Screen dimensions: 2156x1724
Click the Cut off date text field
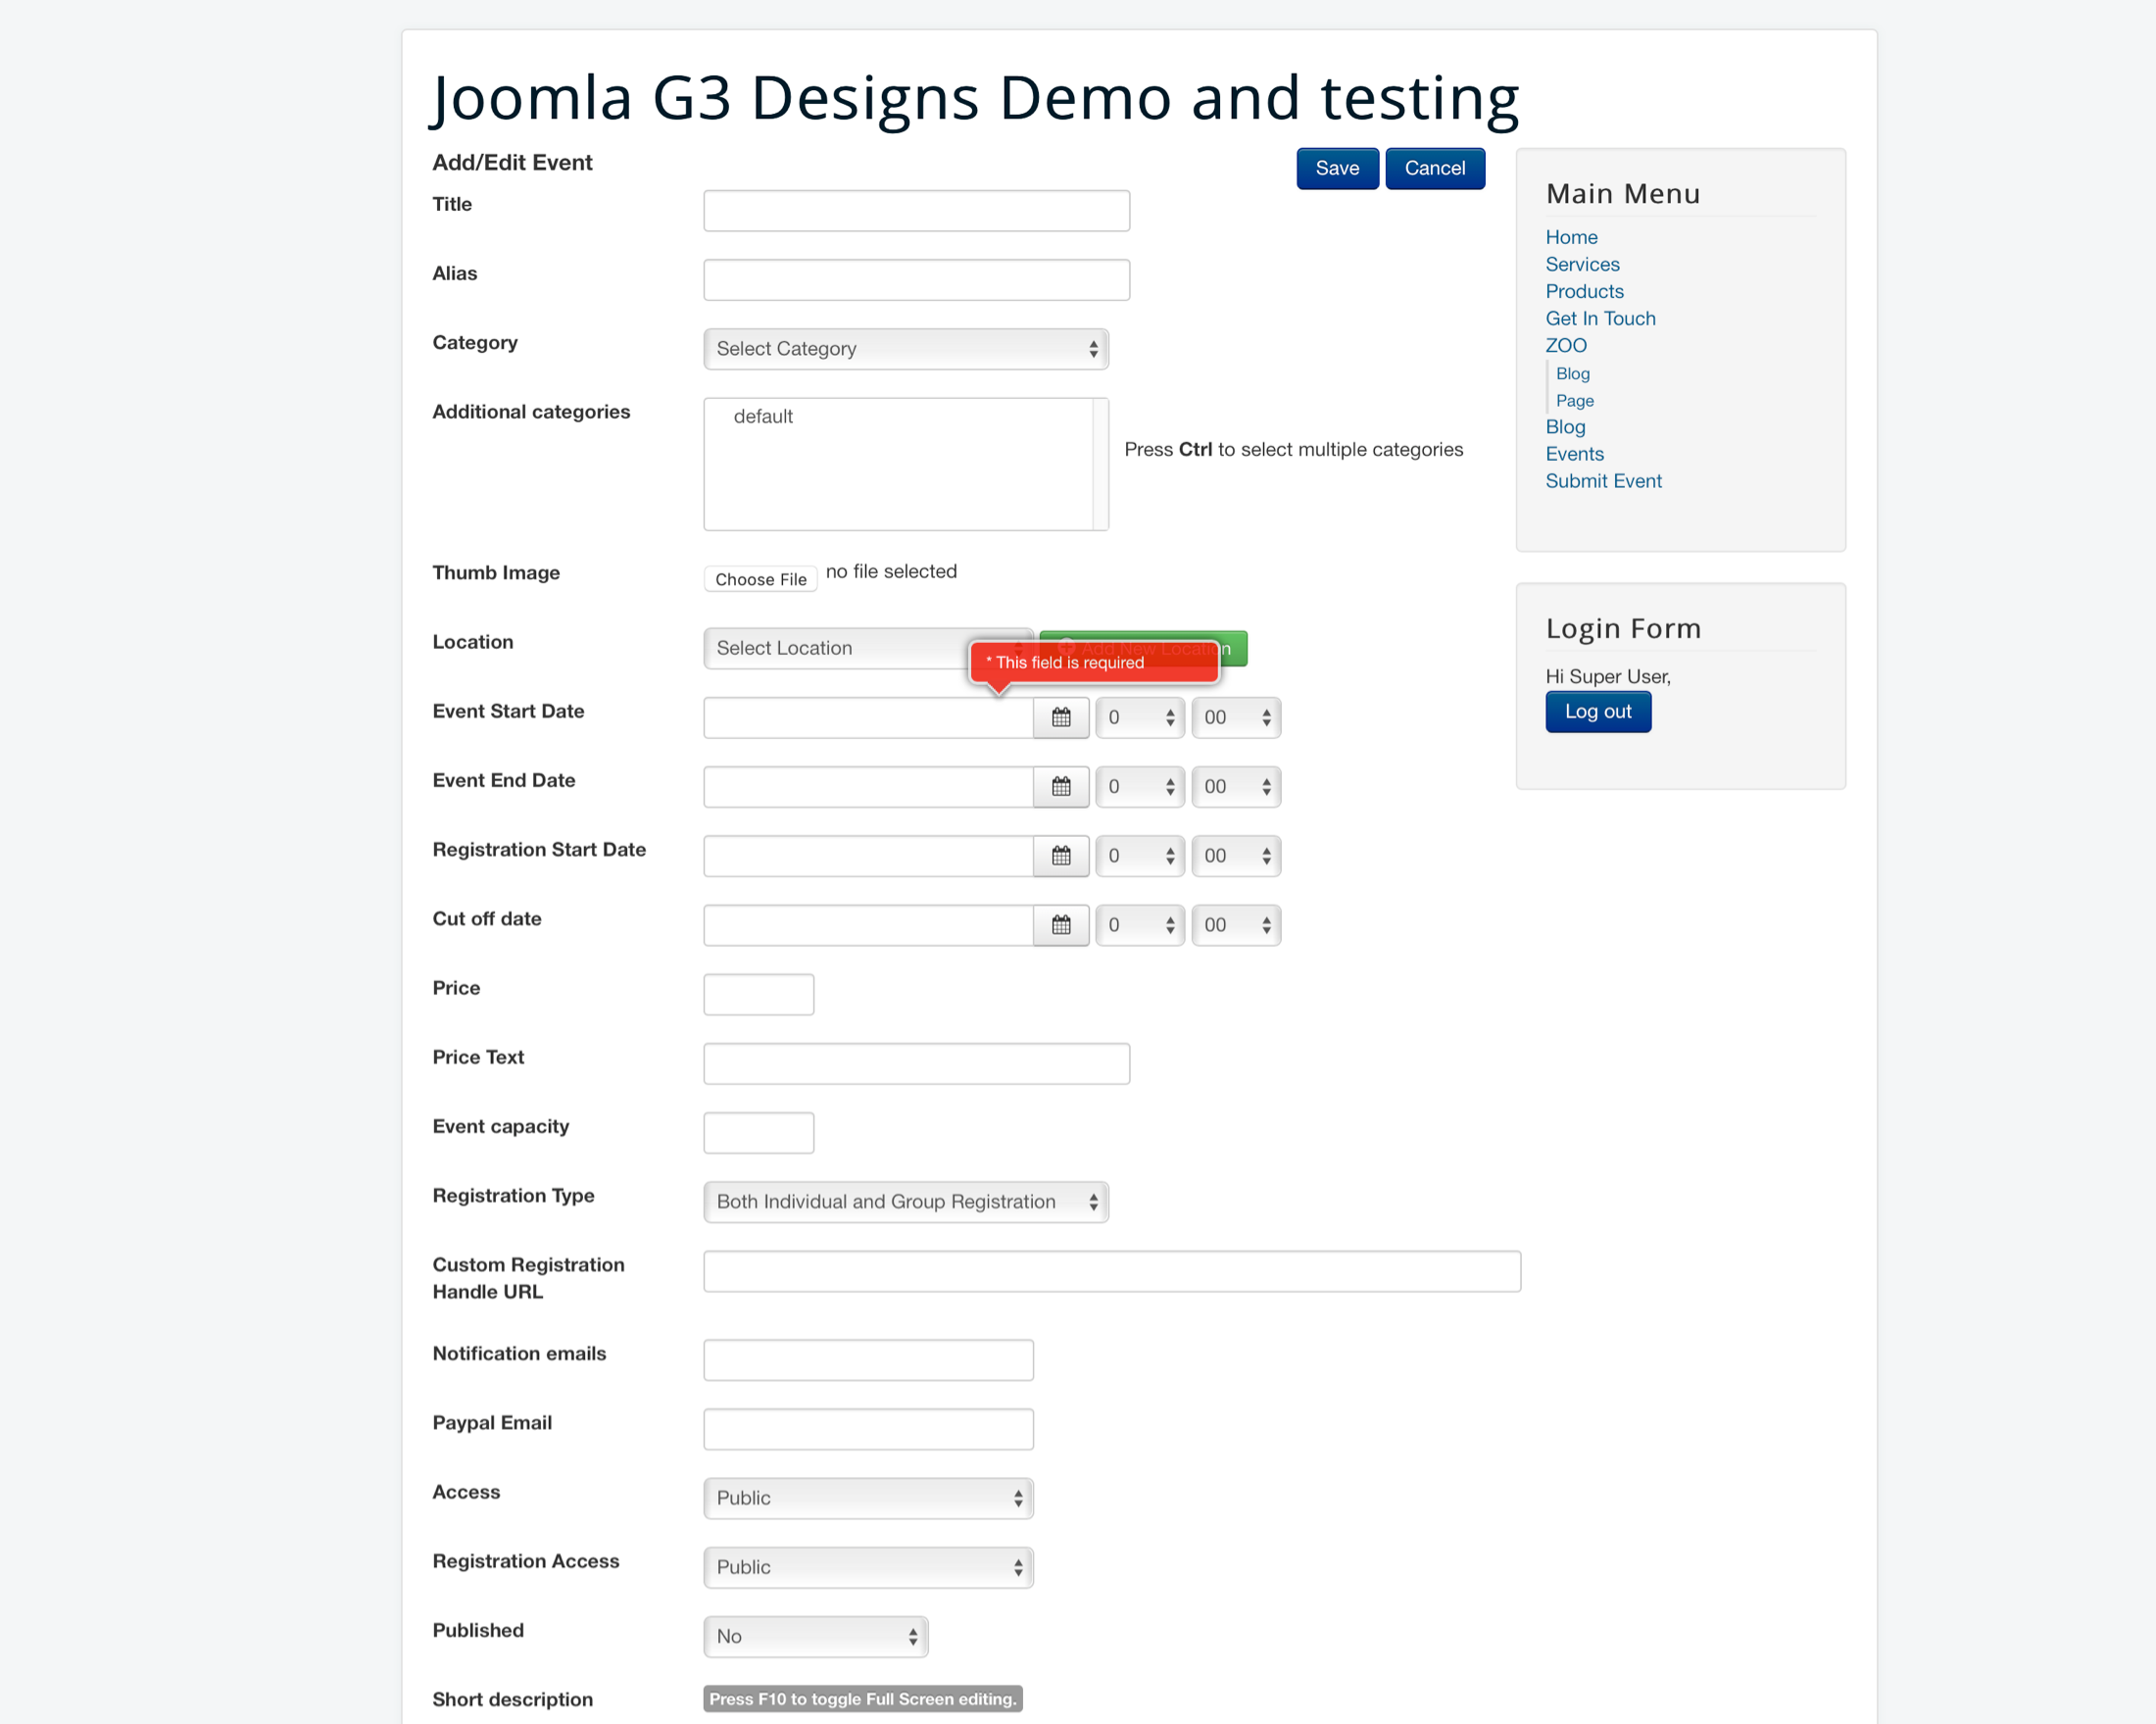pyautogui.click(x=868, y=925)
